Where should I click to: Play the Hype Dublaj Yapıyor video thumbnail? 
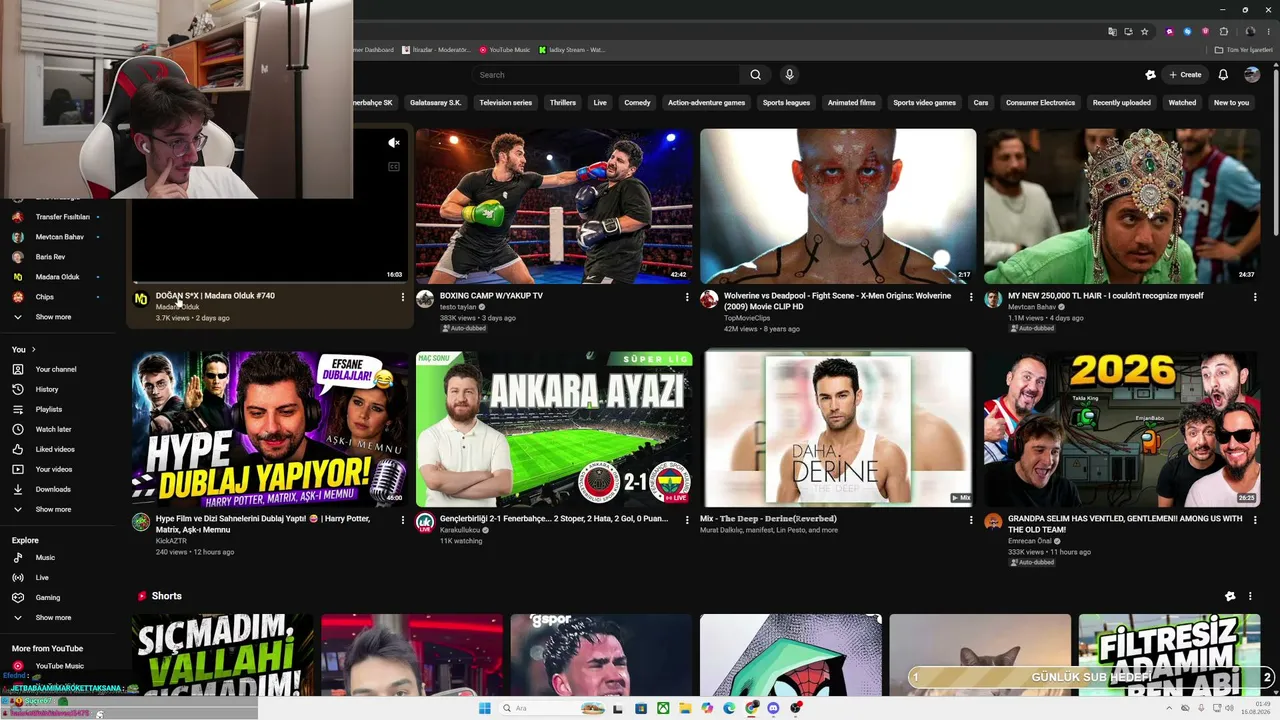[270, 429]
